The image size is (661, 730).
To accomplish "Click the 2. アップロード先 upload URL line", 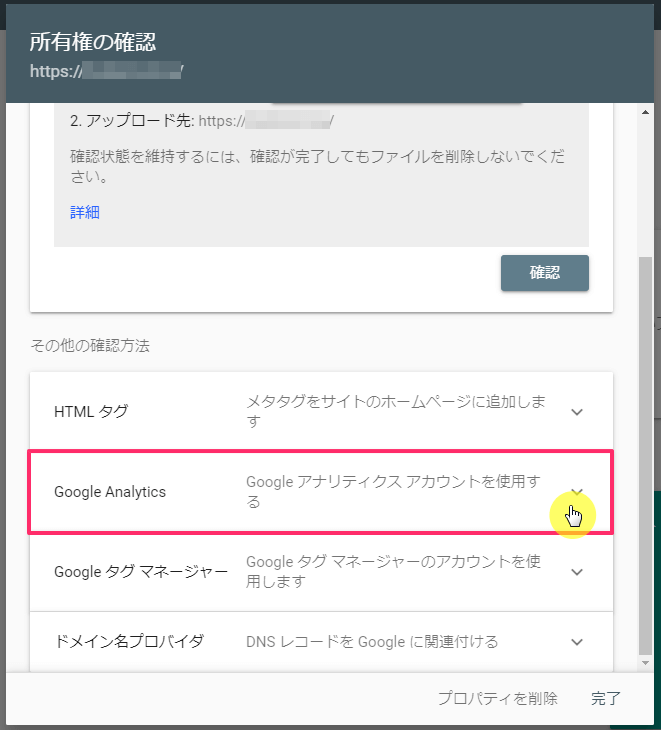I will click(202, 121).
